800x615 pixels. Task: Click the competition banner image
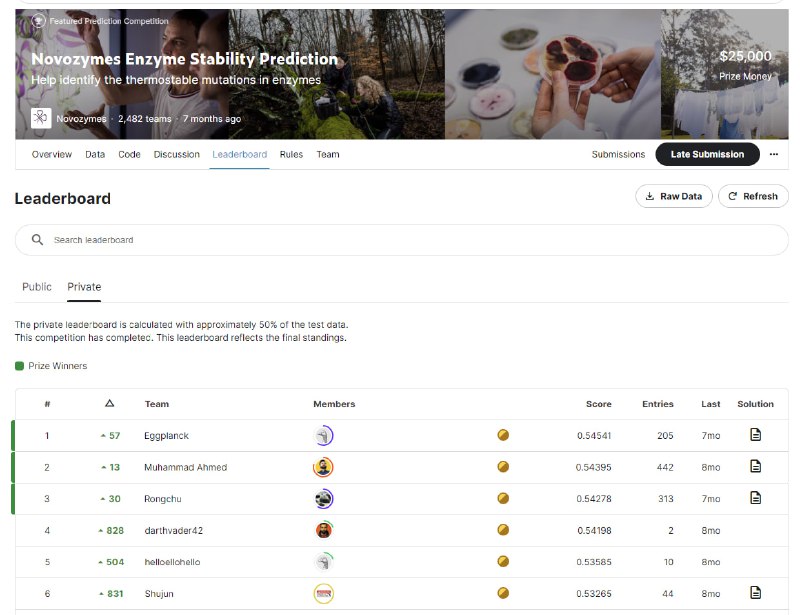click(x=402, y=74)
